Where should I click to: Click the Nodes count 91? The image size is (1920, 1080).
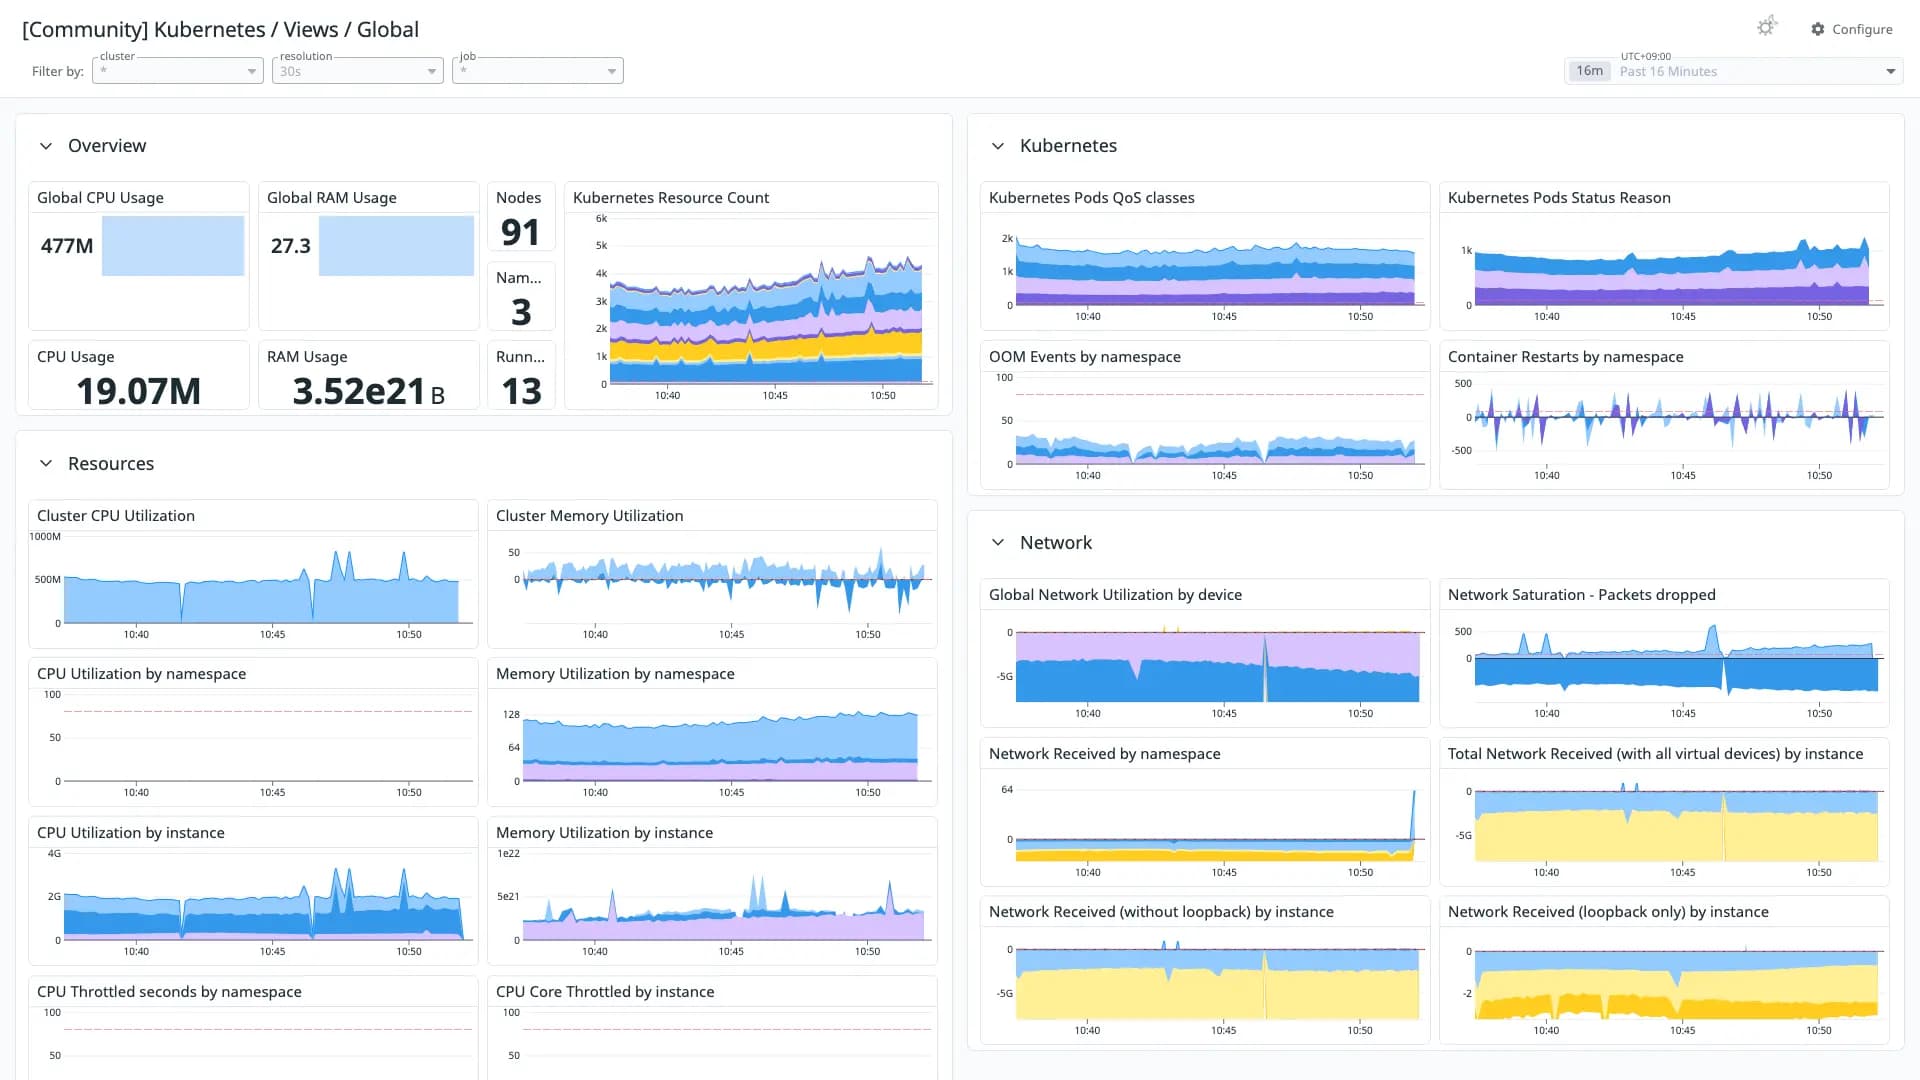click(x=520, y=232)
